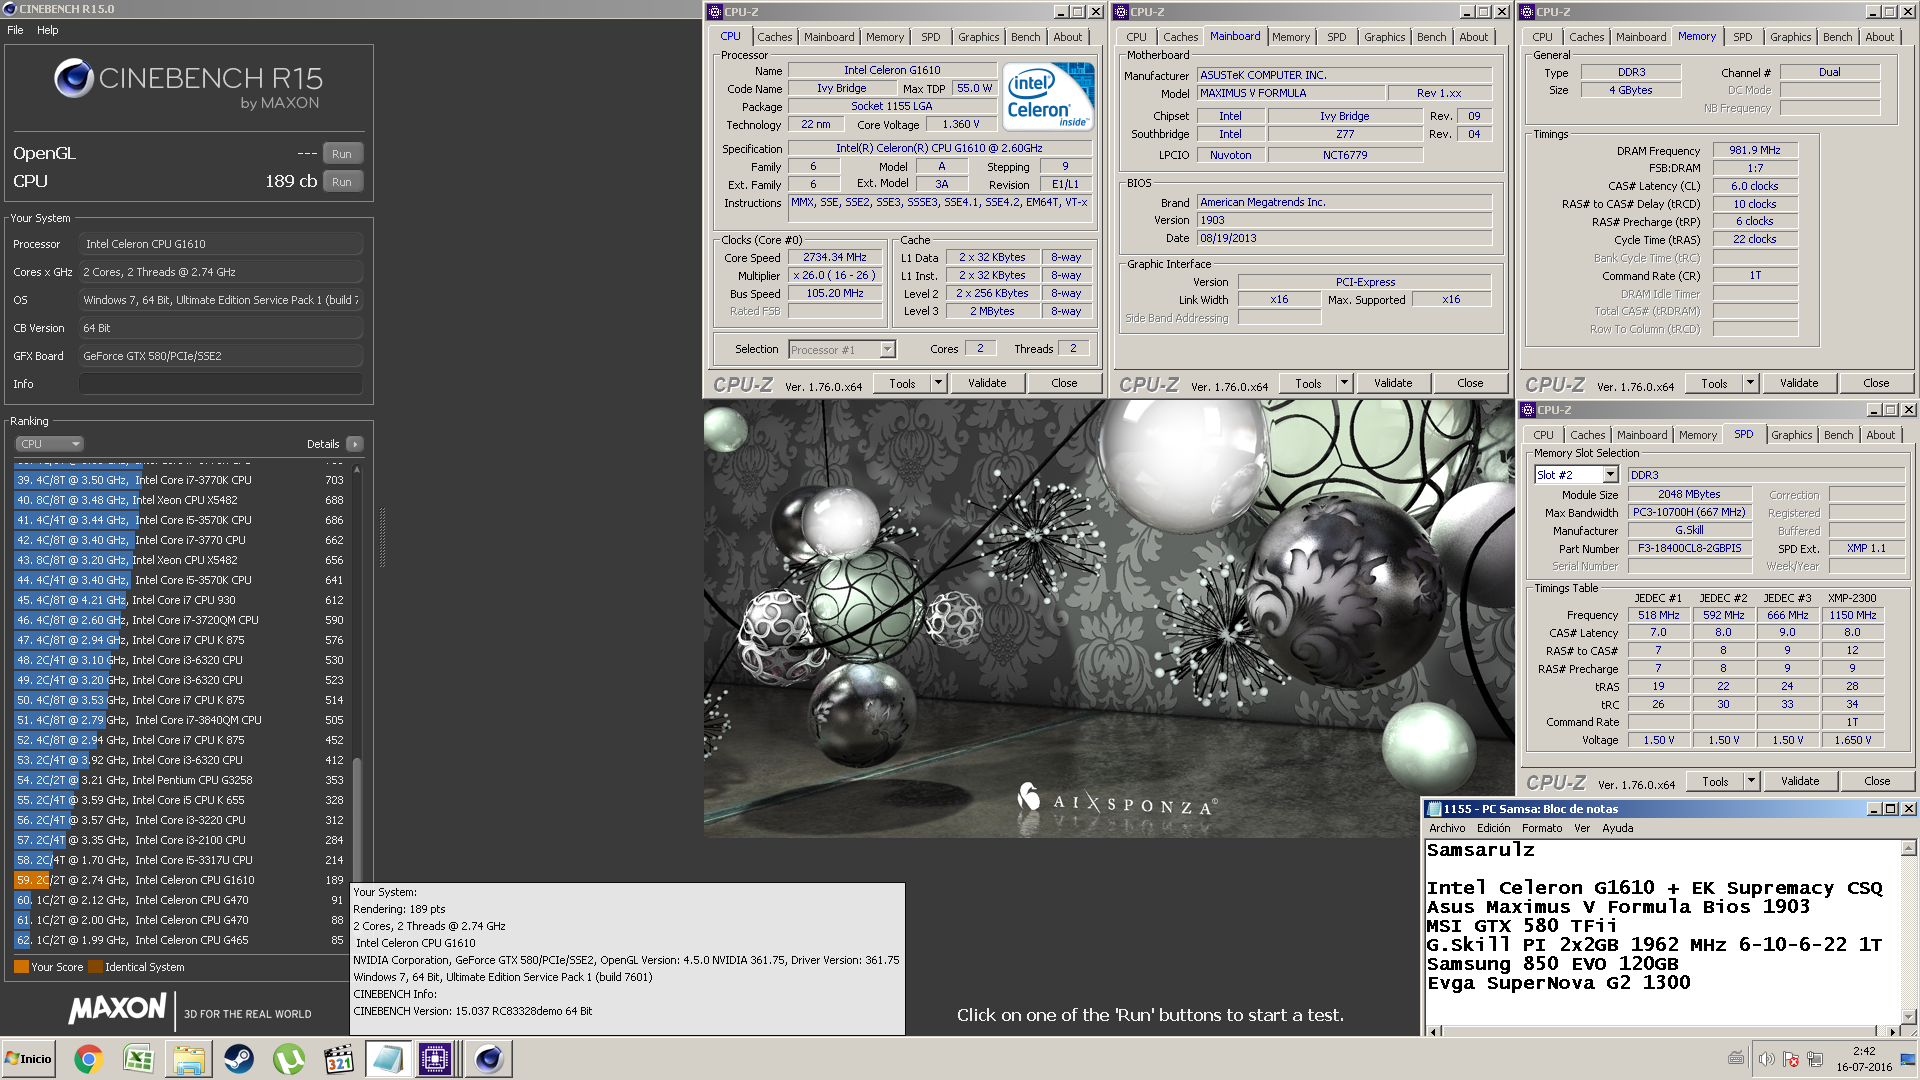Open Cinebench File menu
The image size is (1920, 1080).
(15, 30)
